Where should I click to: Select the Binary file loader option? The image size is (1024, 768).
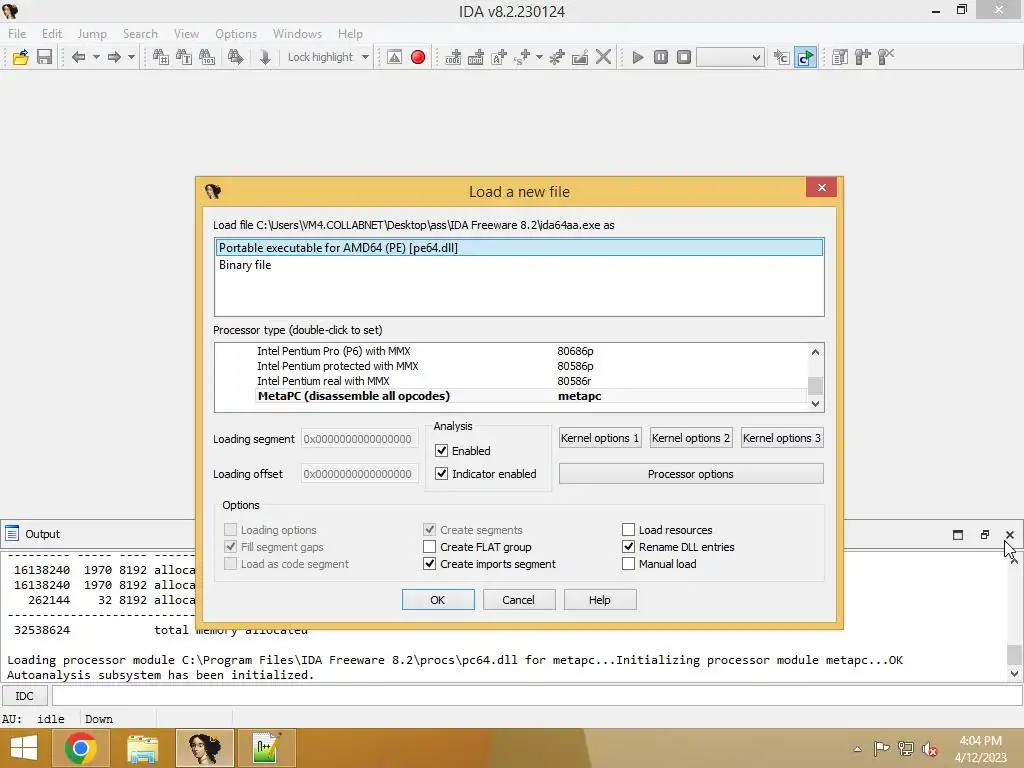519,264
